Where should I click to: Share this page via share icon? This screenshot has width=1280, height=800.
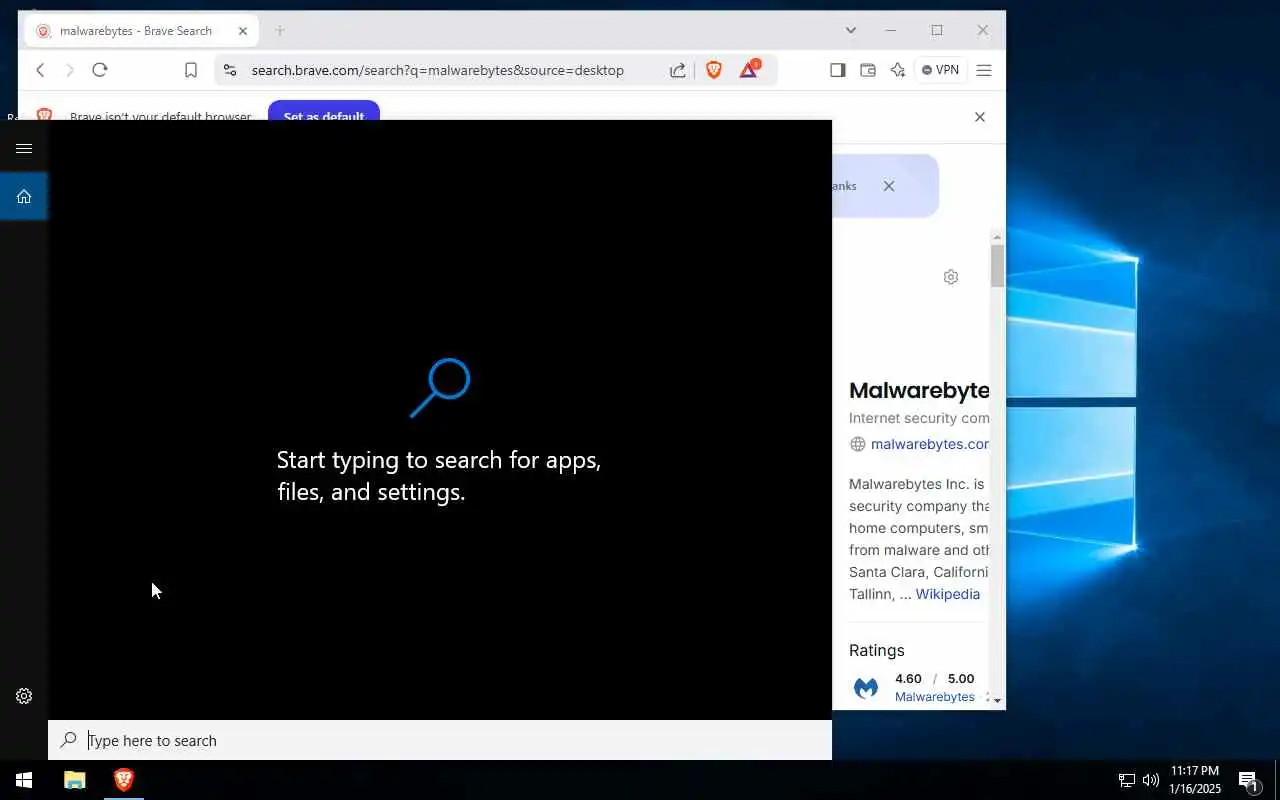[678, 70]
